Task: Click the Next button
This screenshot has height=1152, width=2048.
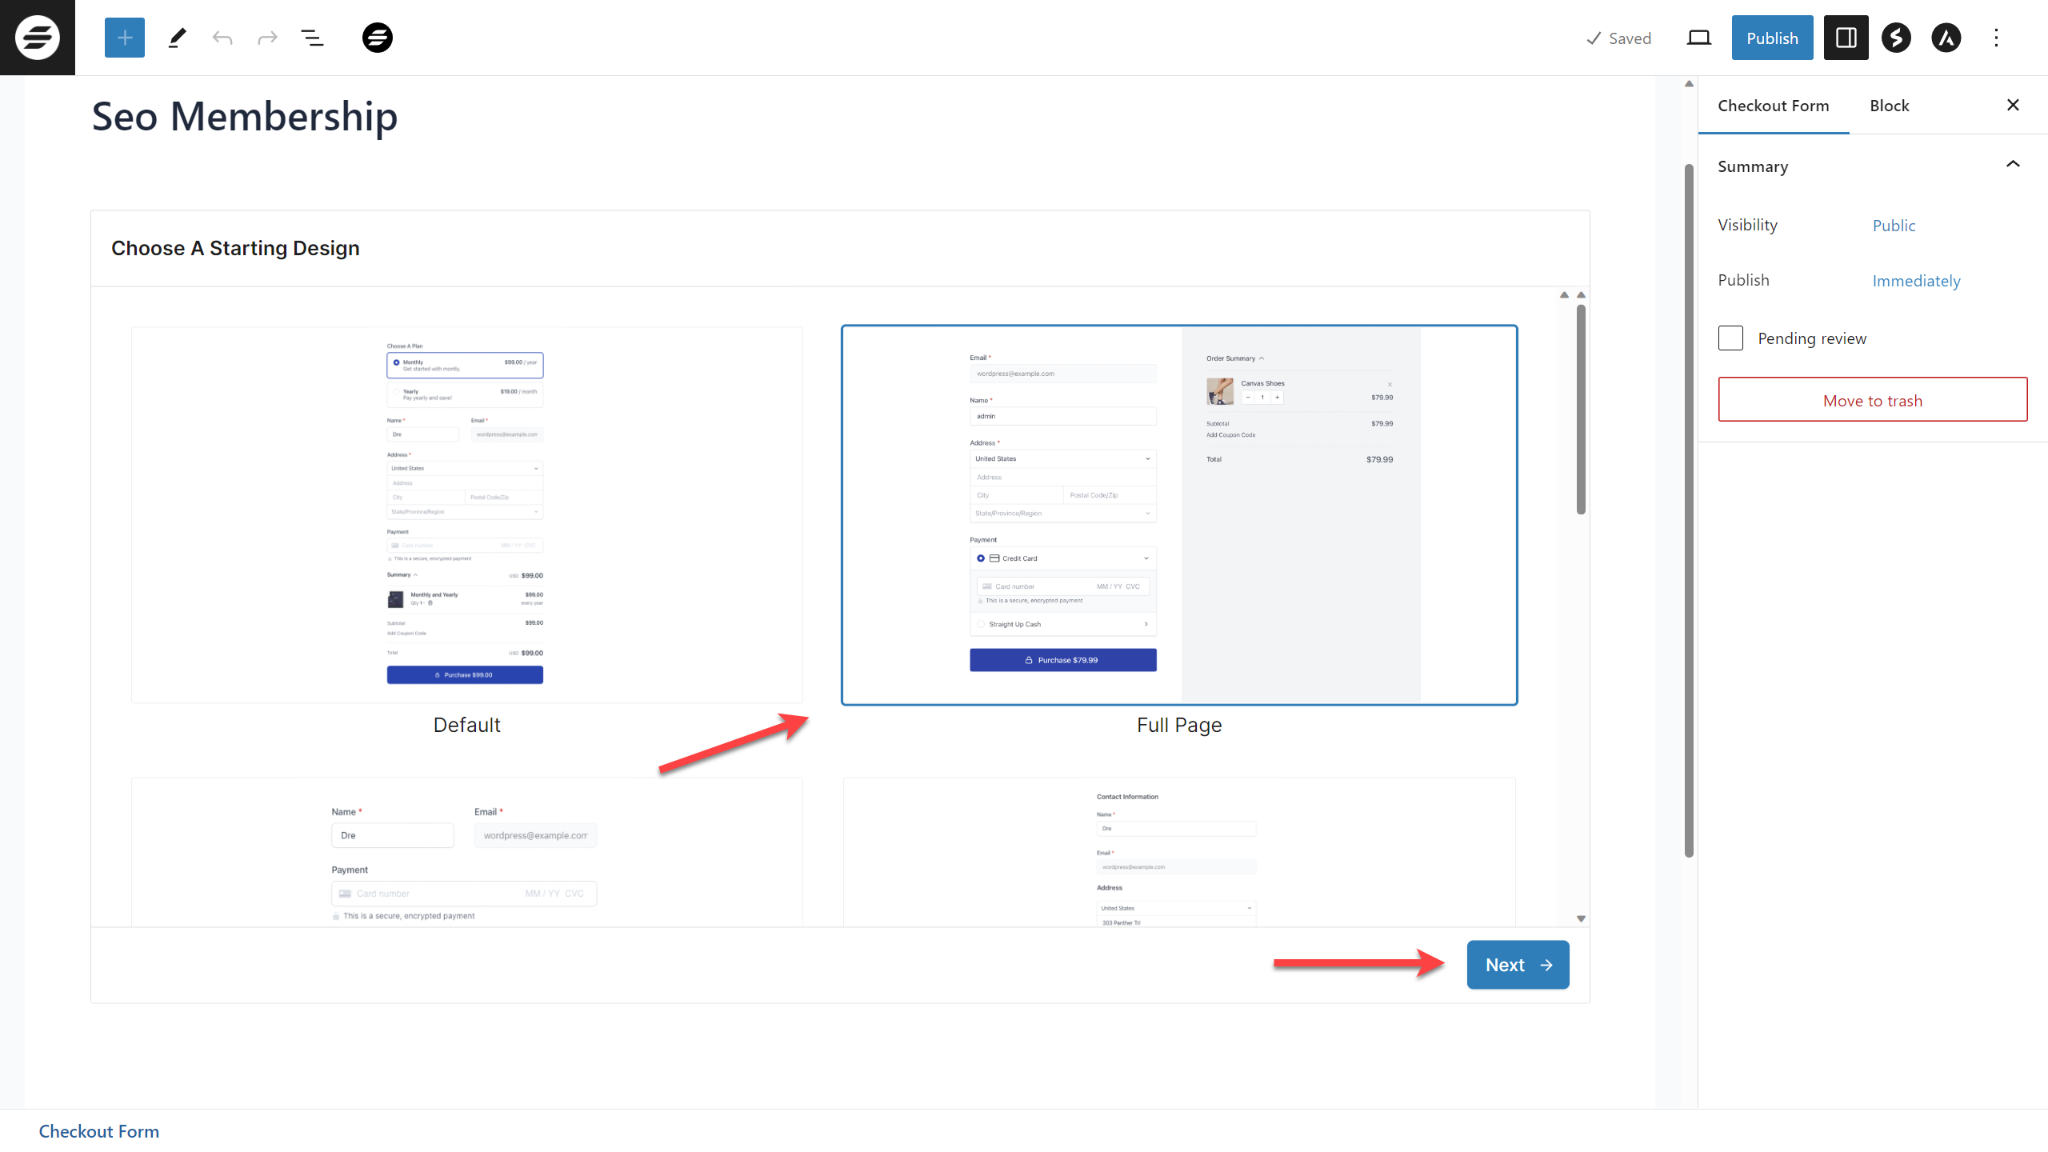Action: (x=1517, y=964)
